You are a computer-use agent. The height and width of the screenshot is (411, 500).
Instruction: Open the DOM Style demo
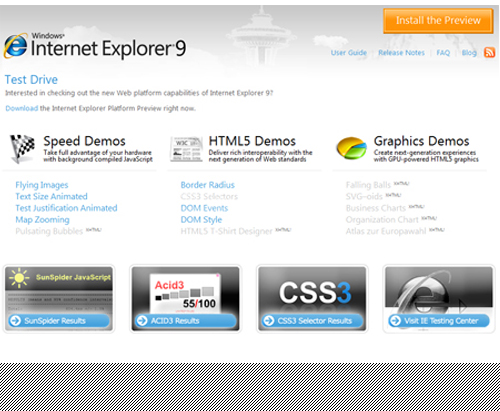click(x=201, y=220)
